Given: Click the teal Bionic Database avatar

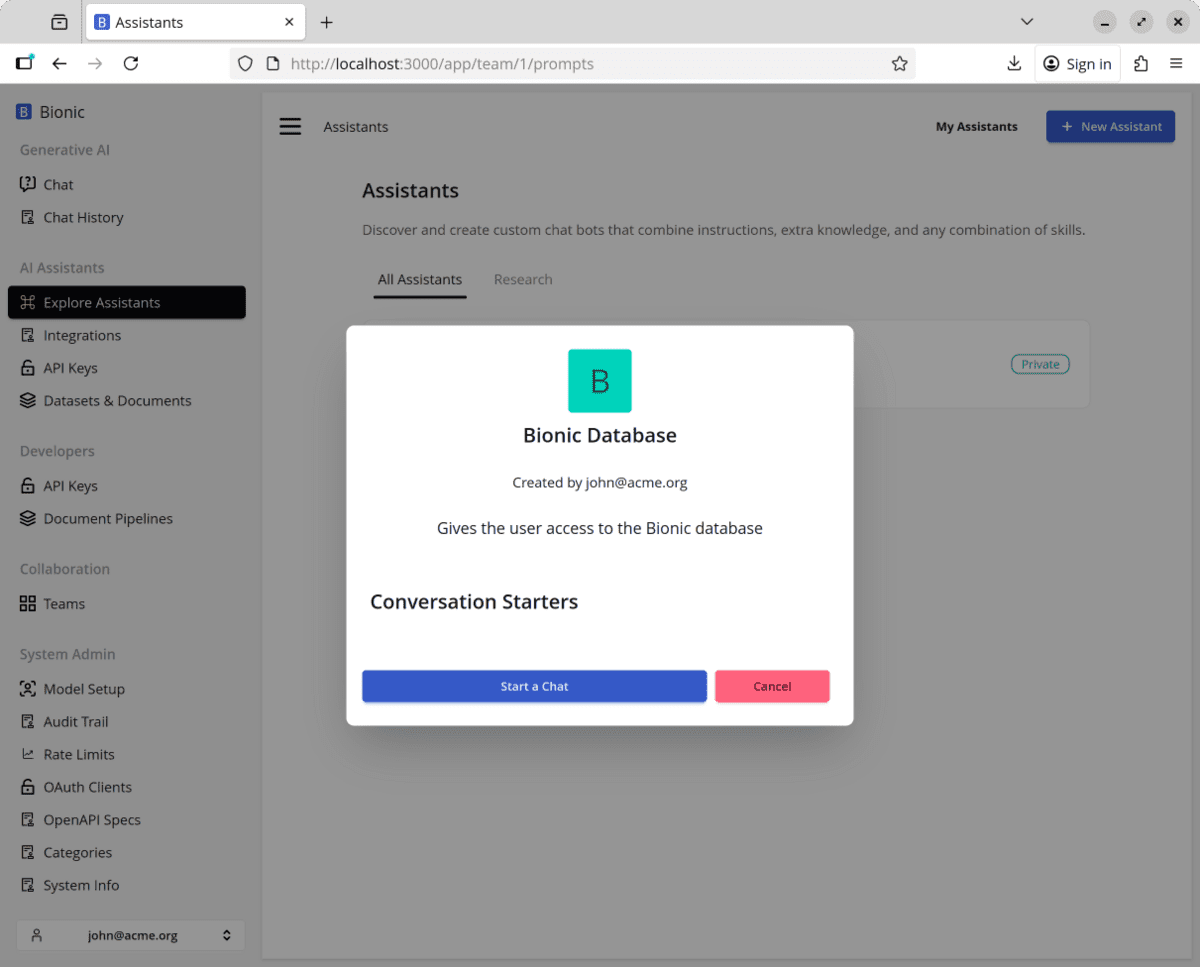Looking at the screenshot, I should click(x=600, y=381).
